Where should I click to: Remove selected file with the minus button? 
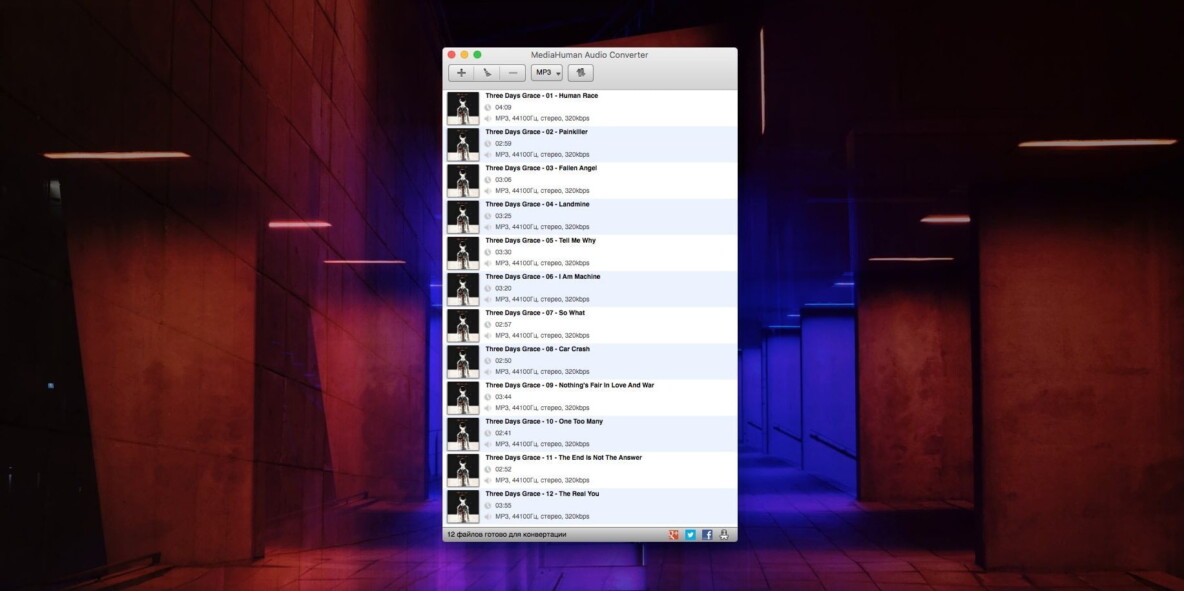tap(513, 73)
